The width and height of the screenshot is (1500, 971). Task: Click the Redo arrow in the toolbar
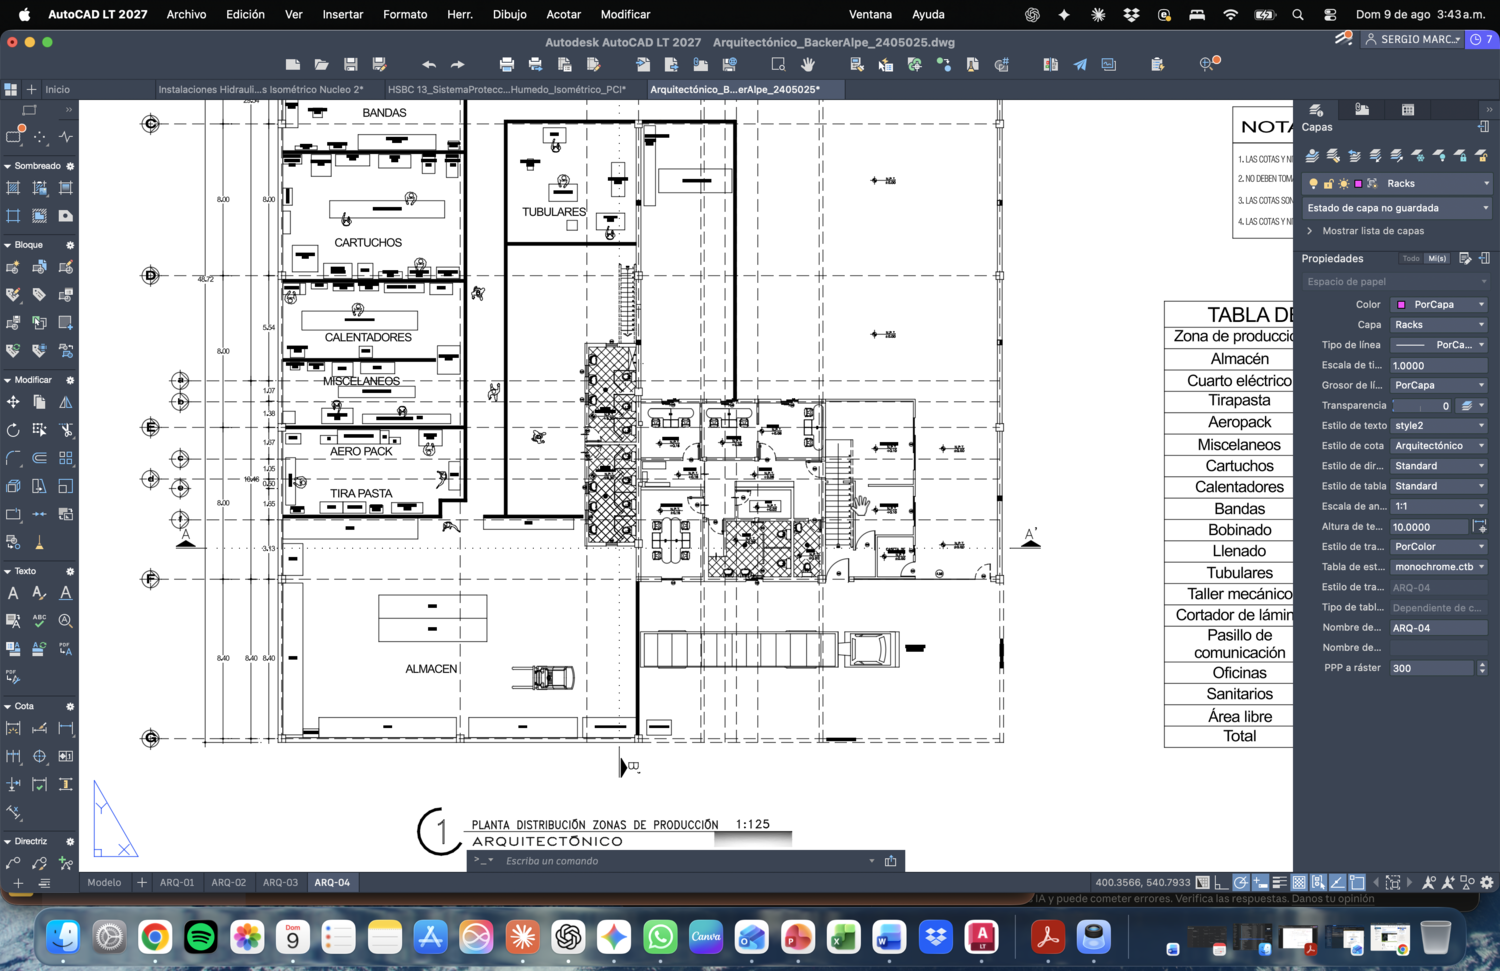[x=458, y=64]
